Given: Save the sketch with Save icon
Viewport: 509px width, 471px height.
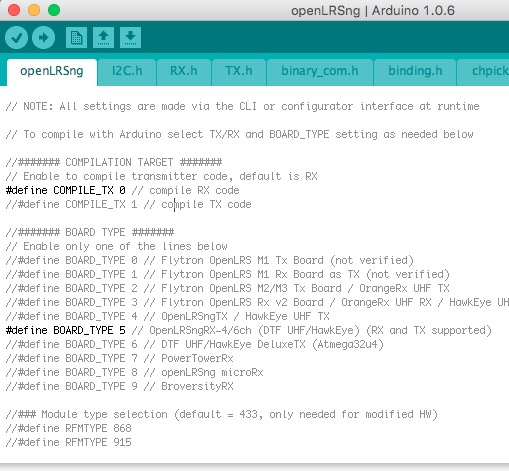Looking at the screenshot, I should (x=130, y=37).
